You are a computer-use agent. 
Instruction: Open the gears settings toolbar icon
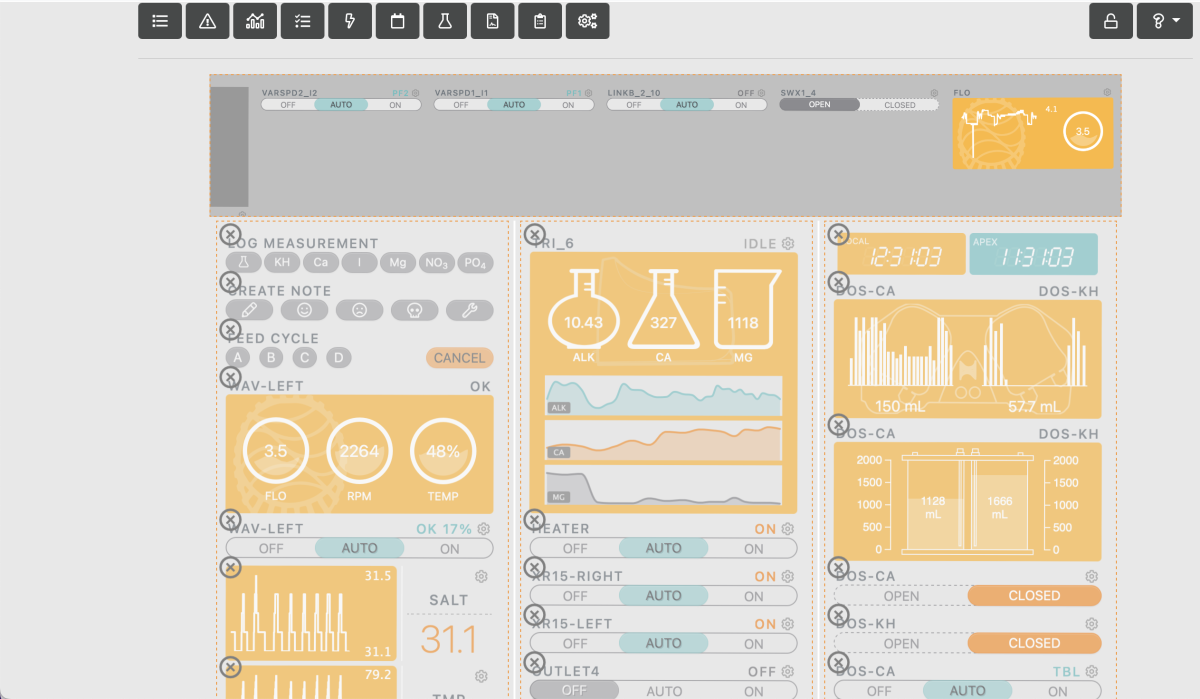tap(587, 21)
